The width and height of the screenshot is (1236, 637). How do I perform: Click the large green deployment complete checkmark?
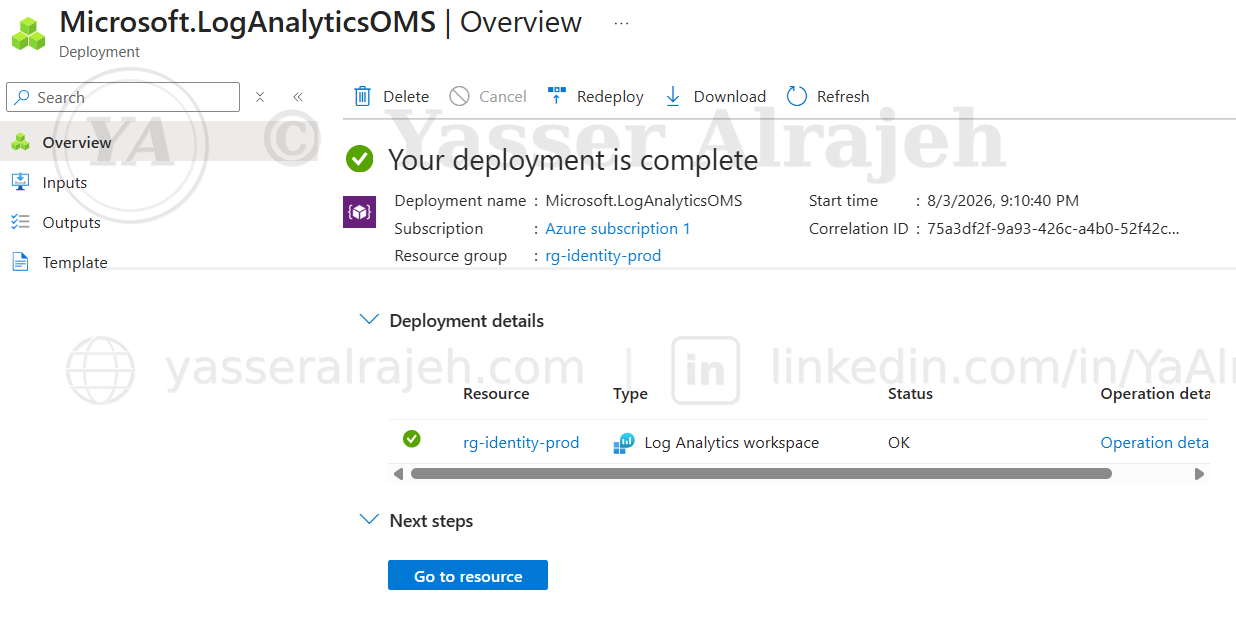360,159
